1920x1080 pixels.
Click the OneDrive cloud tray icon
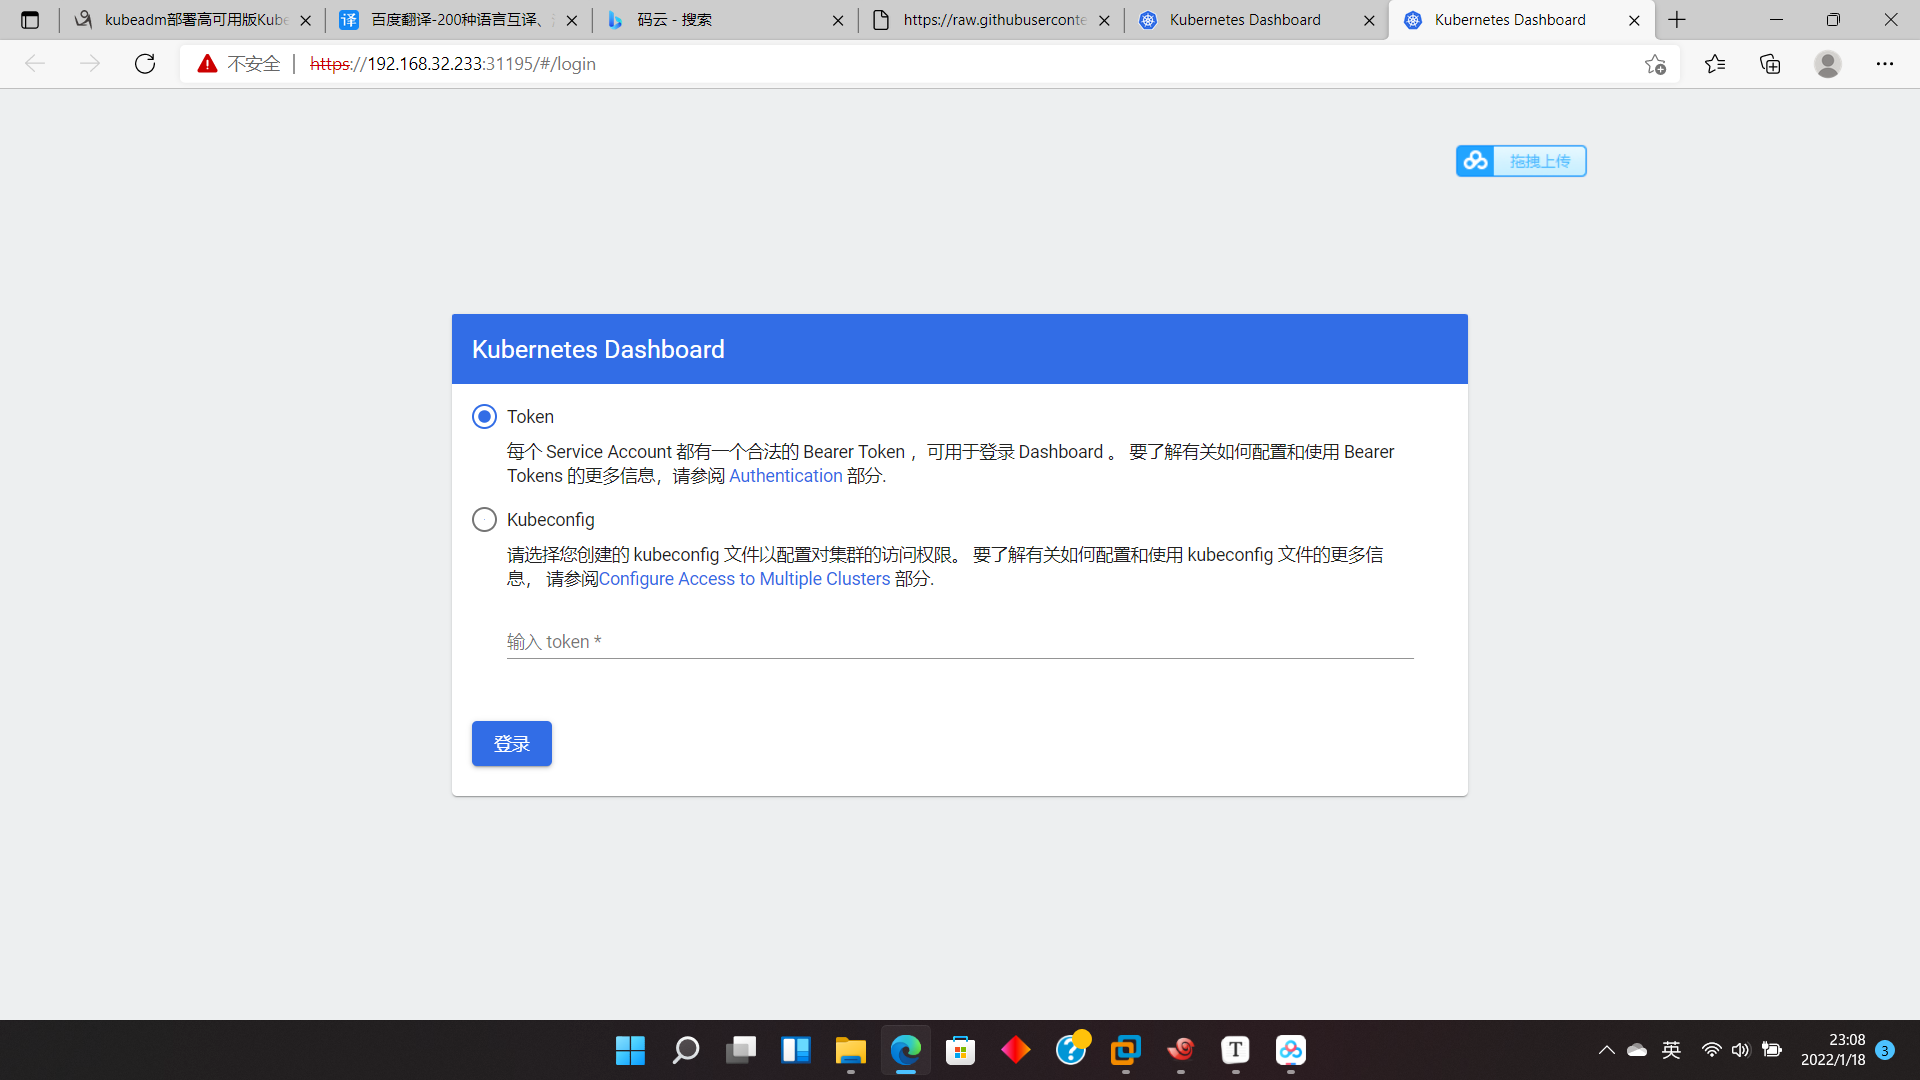[x=1637, y=1050]
